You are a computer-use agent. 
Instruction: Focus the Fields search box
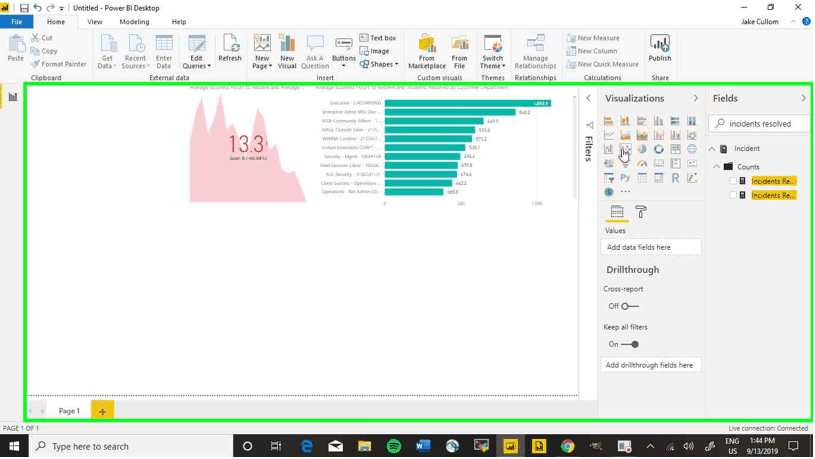[x=760, y=124]
